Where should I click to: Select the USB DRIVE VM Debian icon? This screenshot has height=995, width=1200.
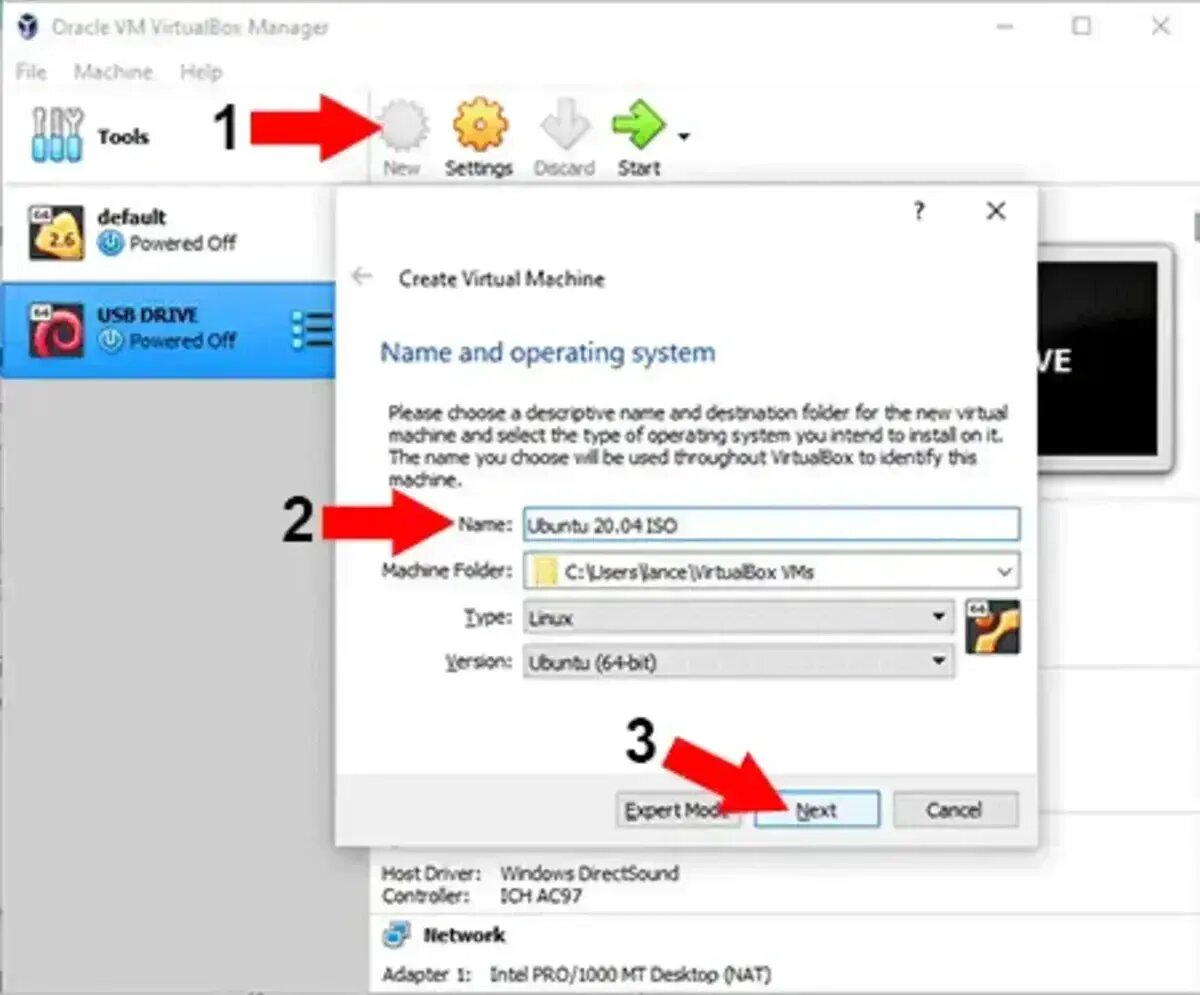[x=56, y=331]
